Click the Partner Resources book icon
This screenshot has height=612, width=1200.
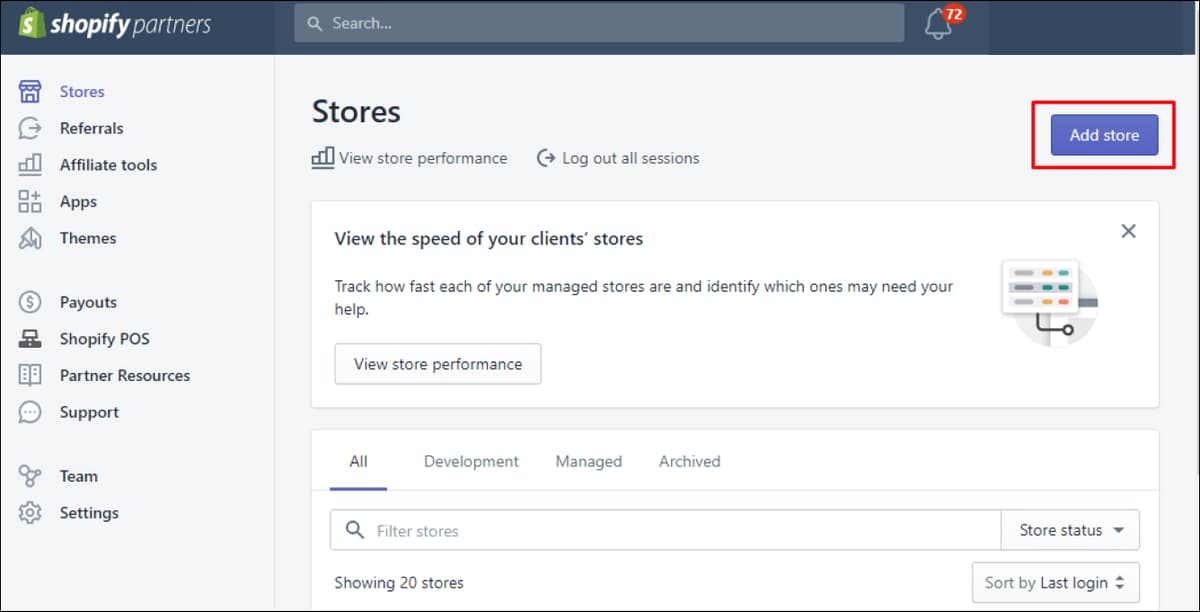pos(30,375)
